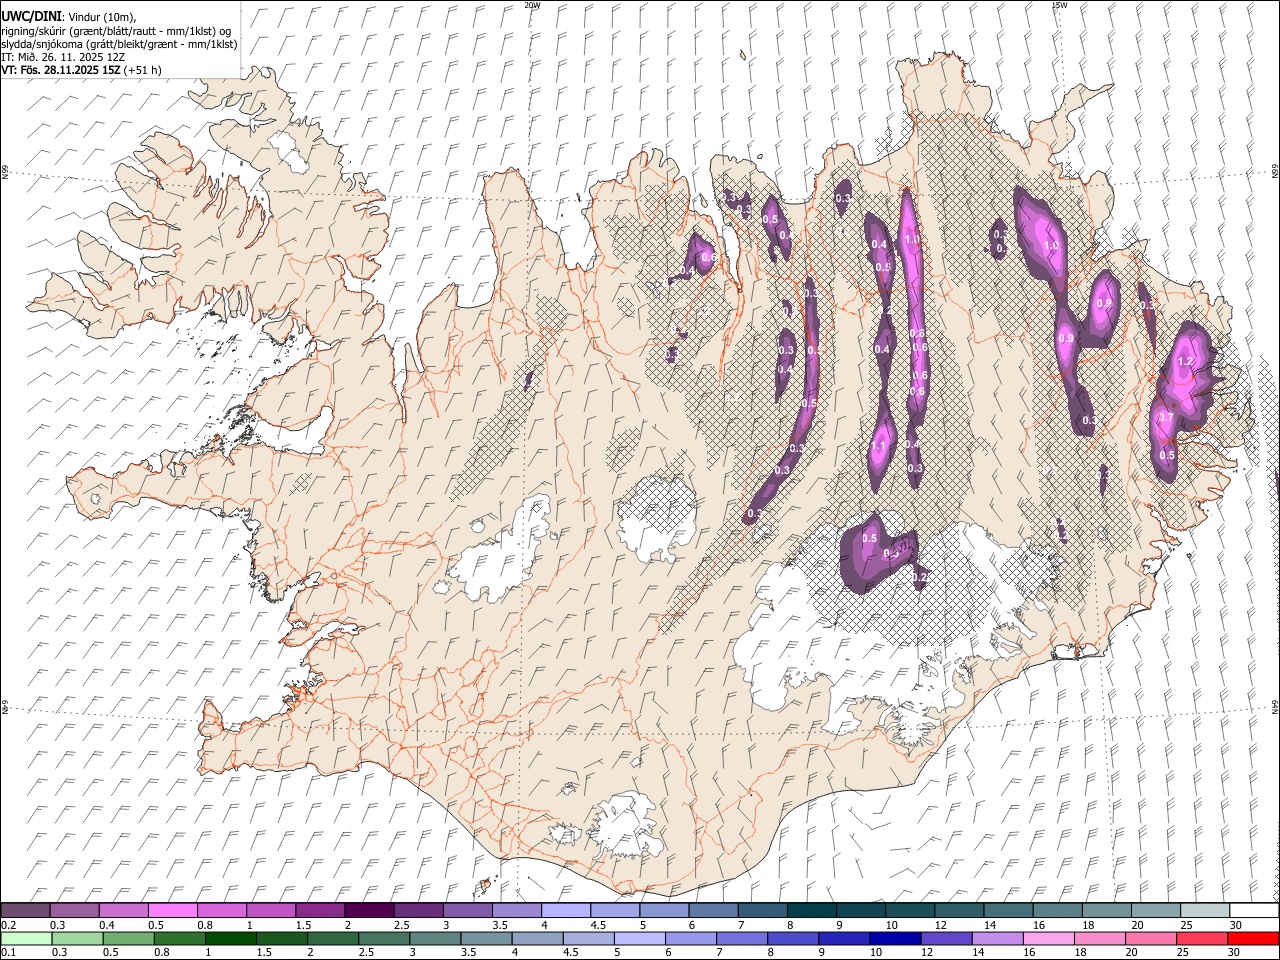The image size is (1280, 960).
Task: Select the bottom legend swatch labeled 7
Action: [x=741, y=938]
